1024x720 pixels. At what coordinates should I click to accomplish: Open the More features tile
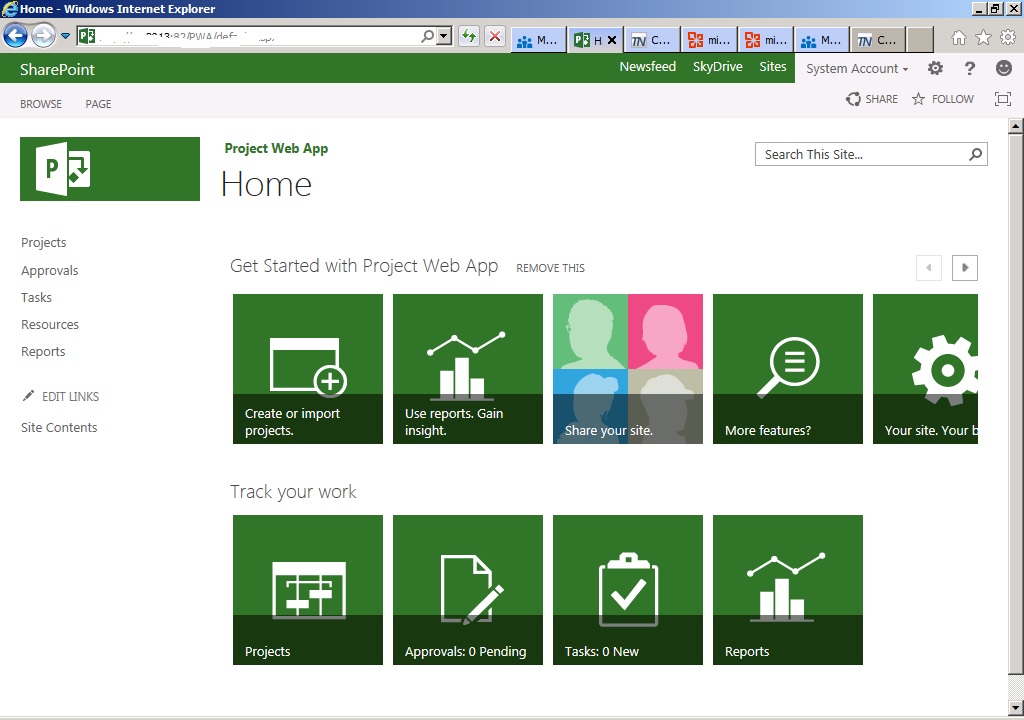click(788, 369)
